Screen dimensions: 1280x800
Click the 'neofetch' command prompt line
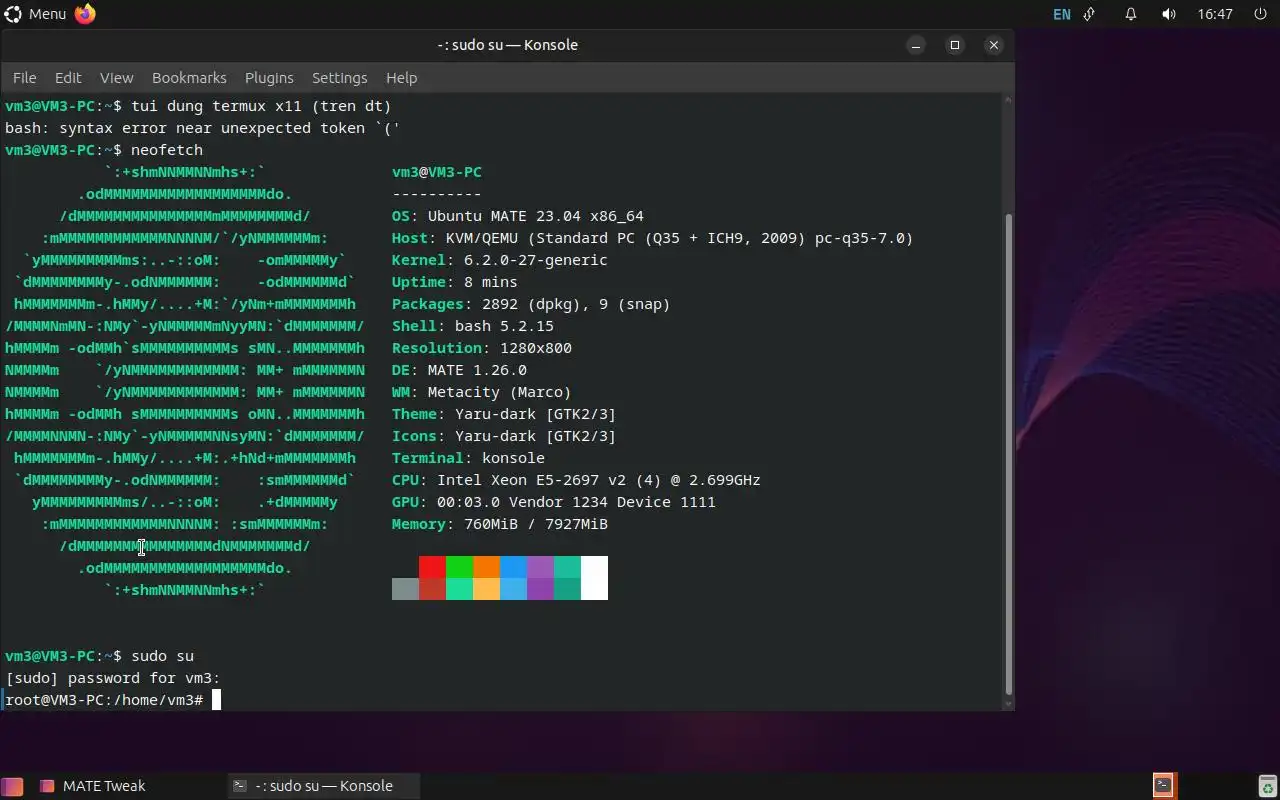coord(104,150)
